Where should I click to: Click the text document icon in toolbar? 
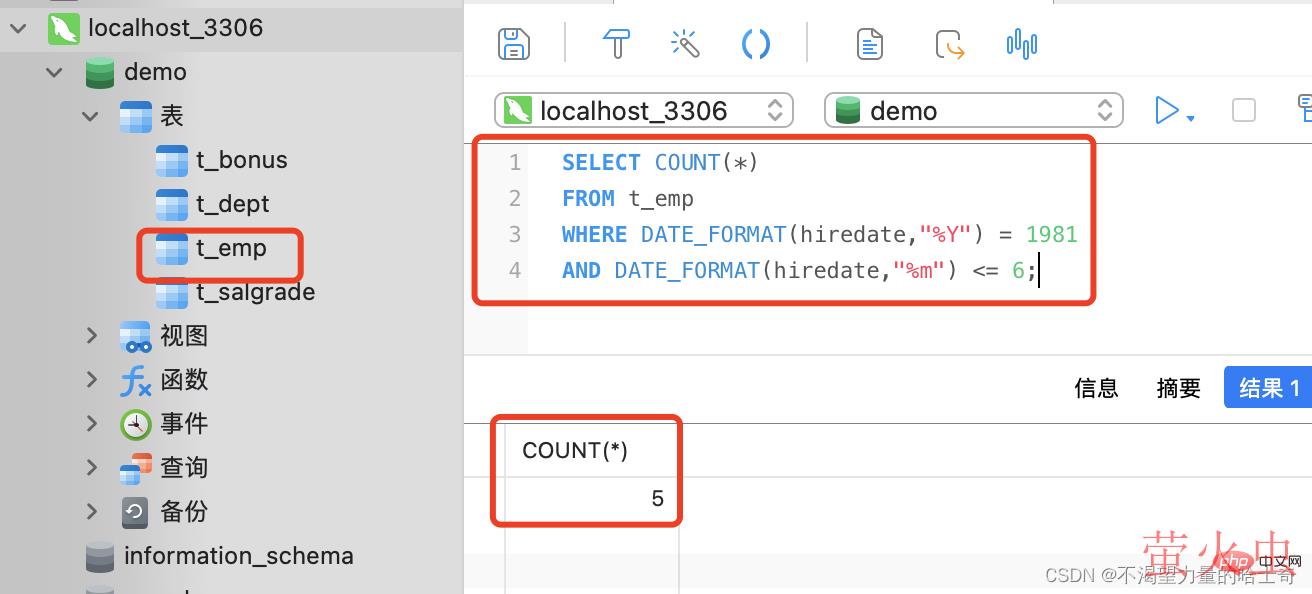(870, 44)
